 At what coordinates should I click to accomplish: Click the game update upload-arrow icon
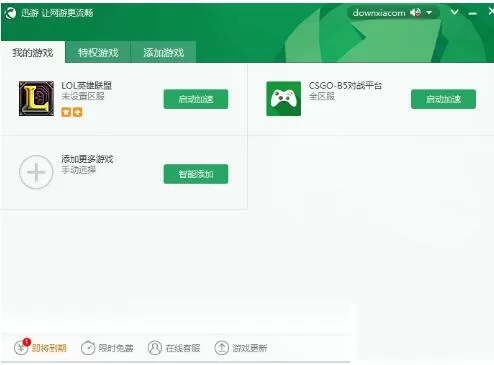point(221,348)
